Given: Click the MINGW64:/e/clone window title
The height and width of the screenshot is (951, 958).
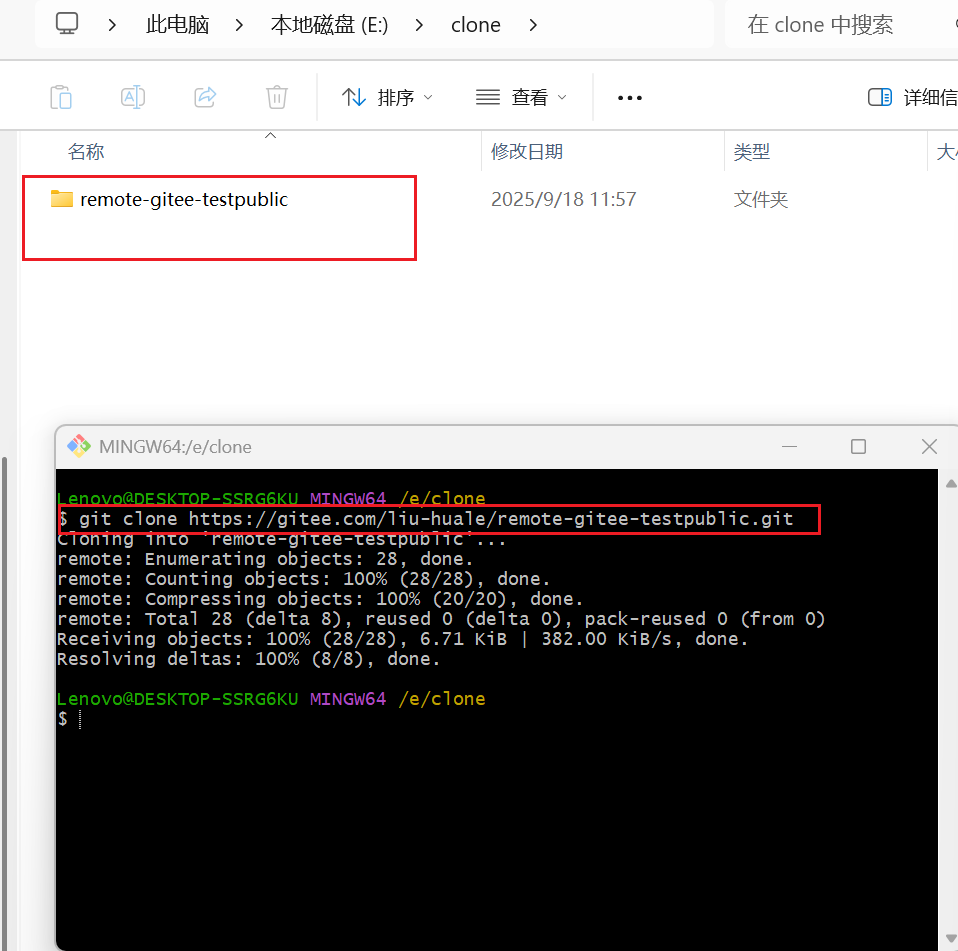Looking at the screenshot, I should point(175,446).
